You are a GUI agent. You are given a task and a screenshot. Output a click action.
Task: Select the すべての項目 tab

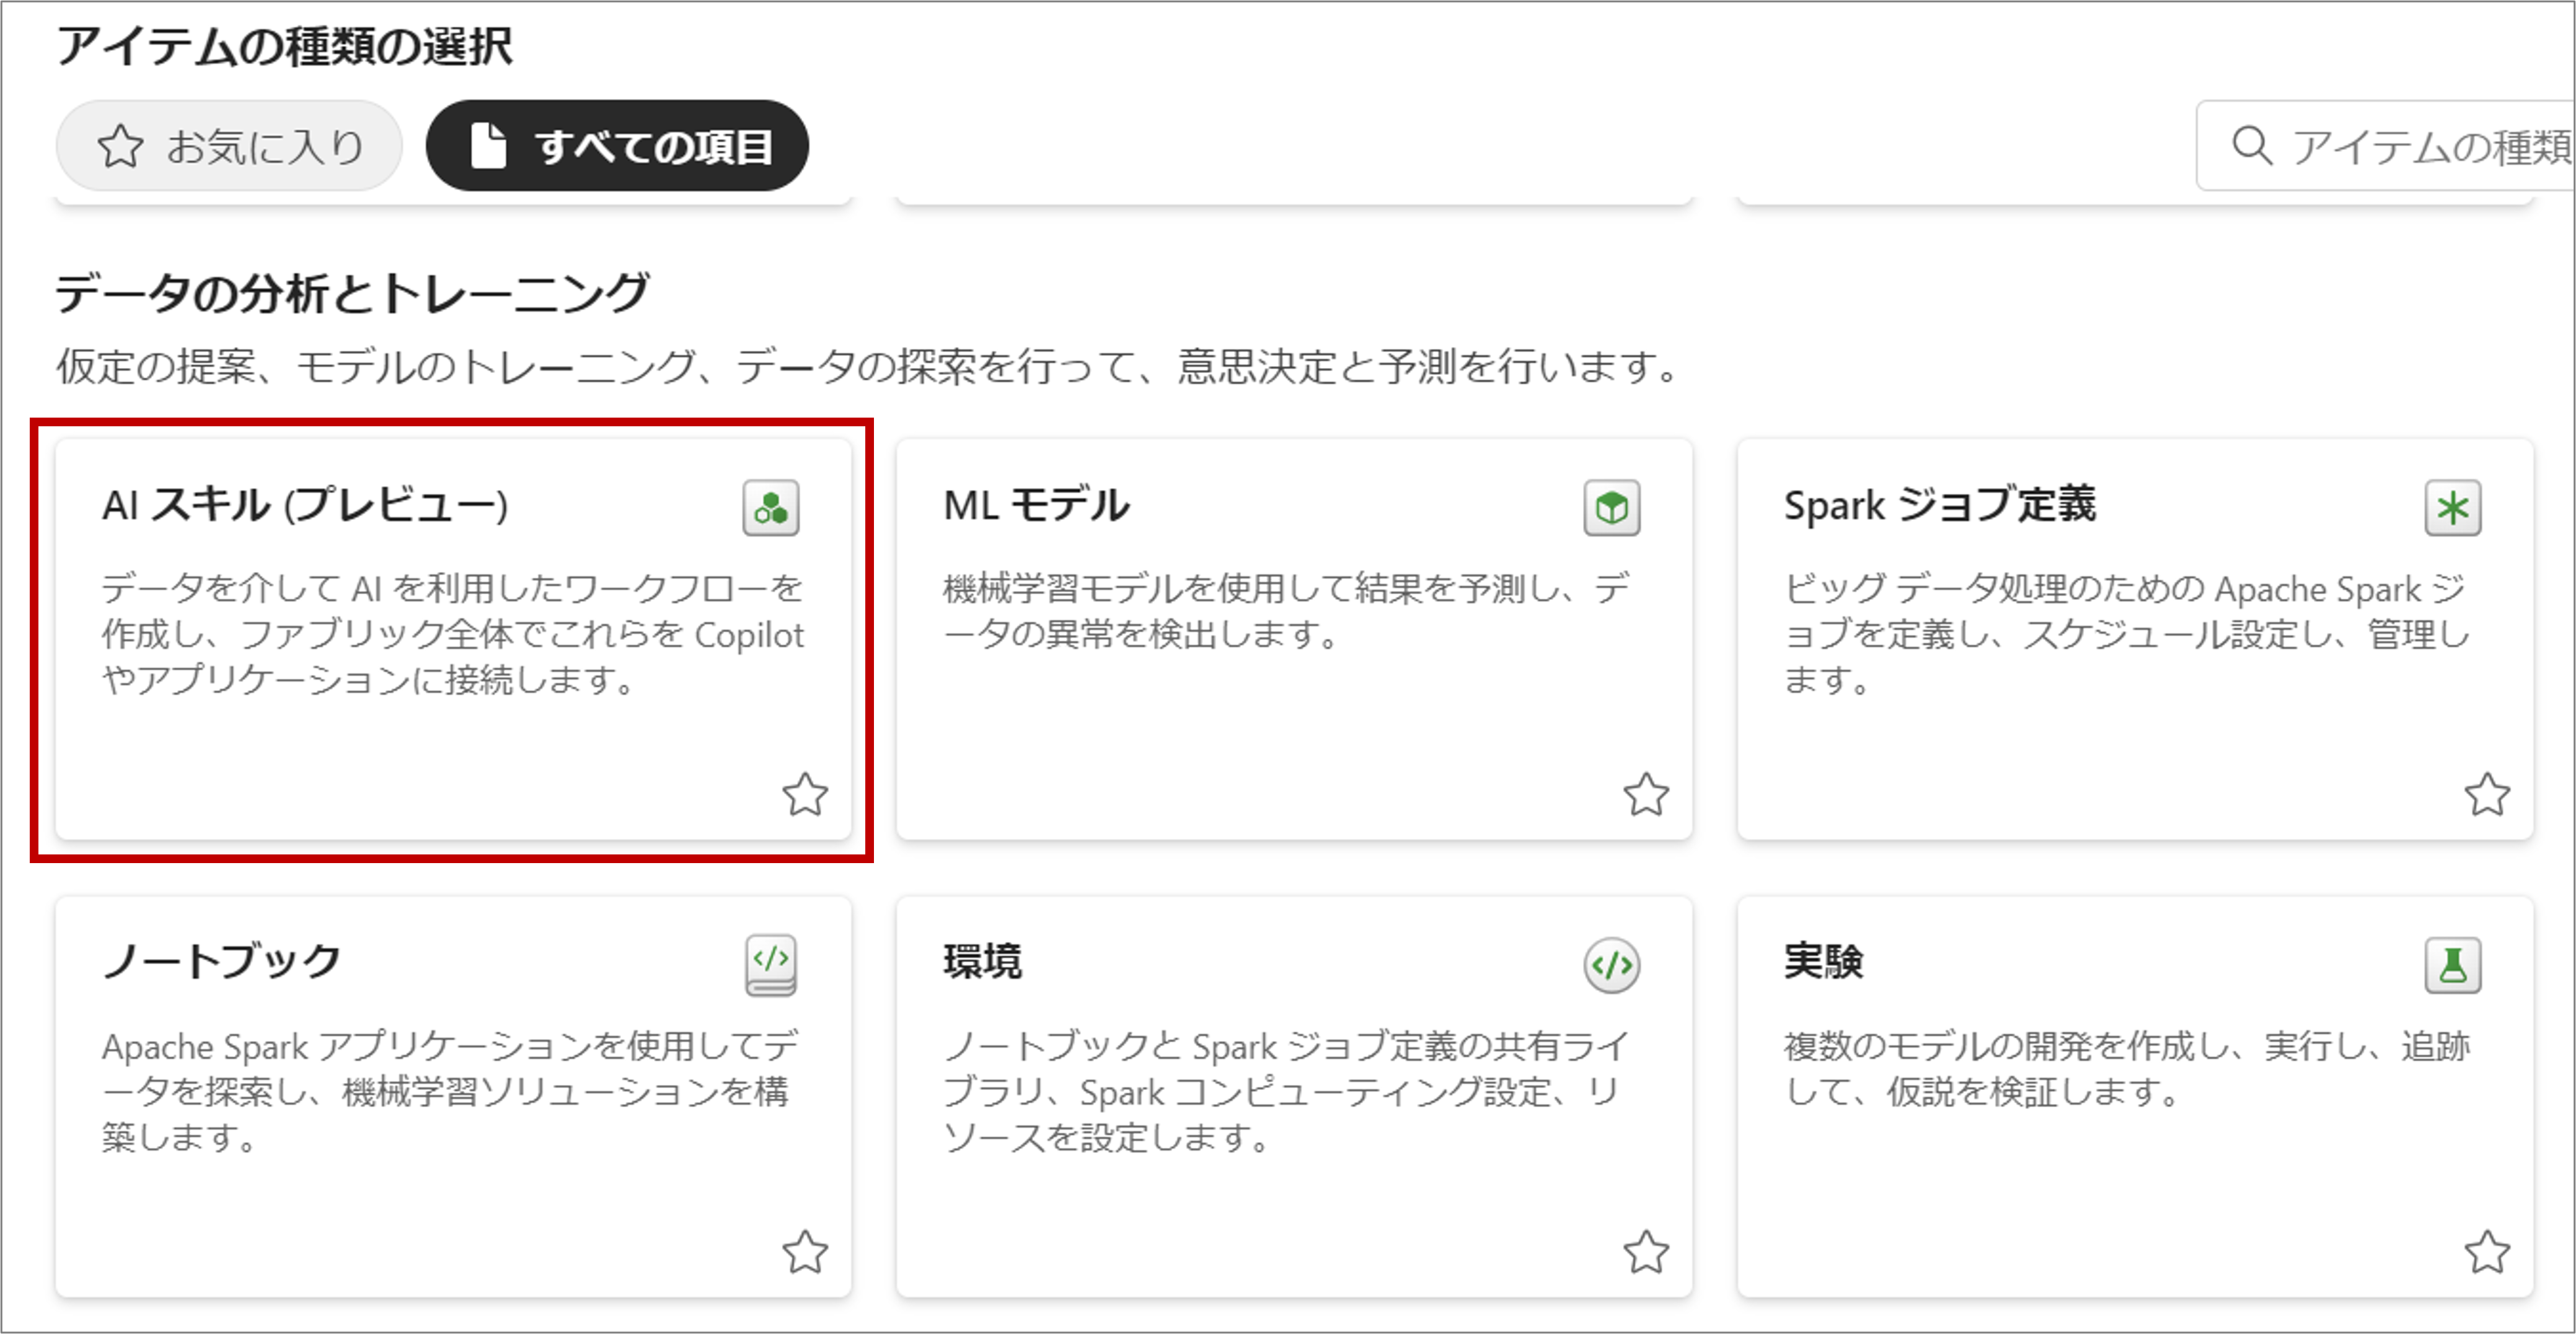pos(617,146)
